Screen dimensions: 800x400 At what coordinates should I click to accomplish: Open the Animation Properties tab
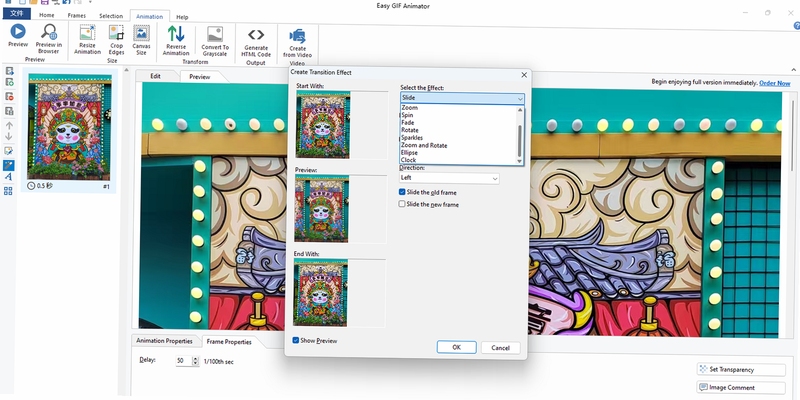164,341
